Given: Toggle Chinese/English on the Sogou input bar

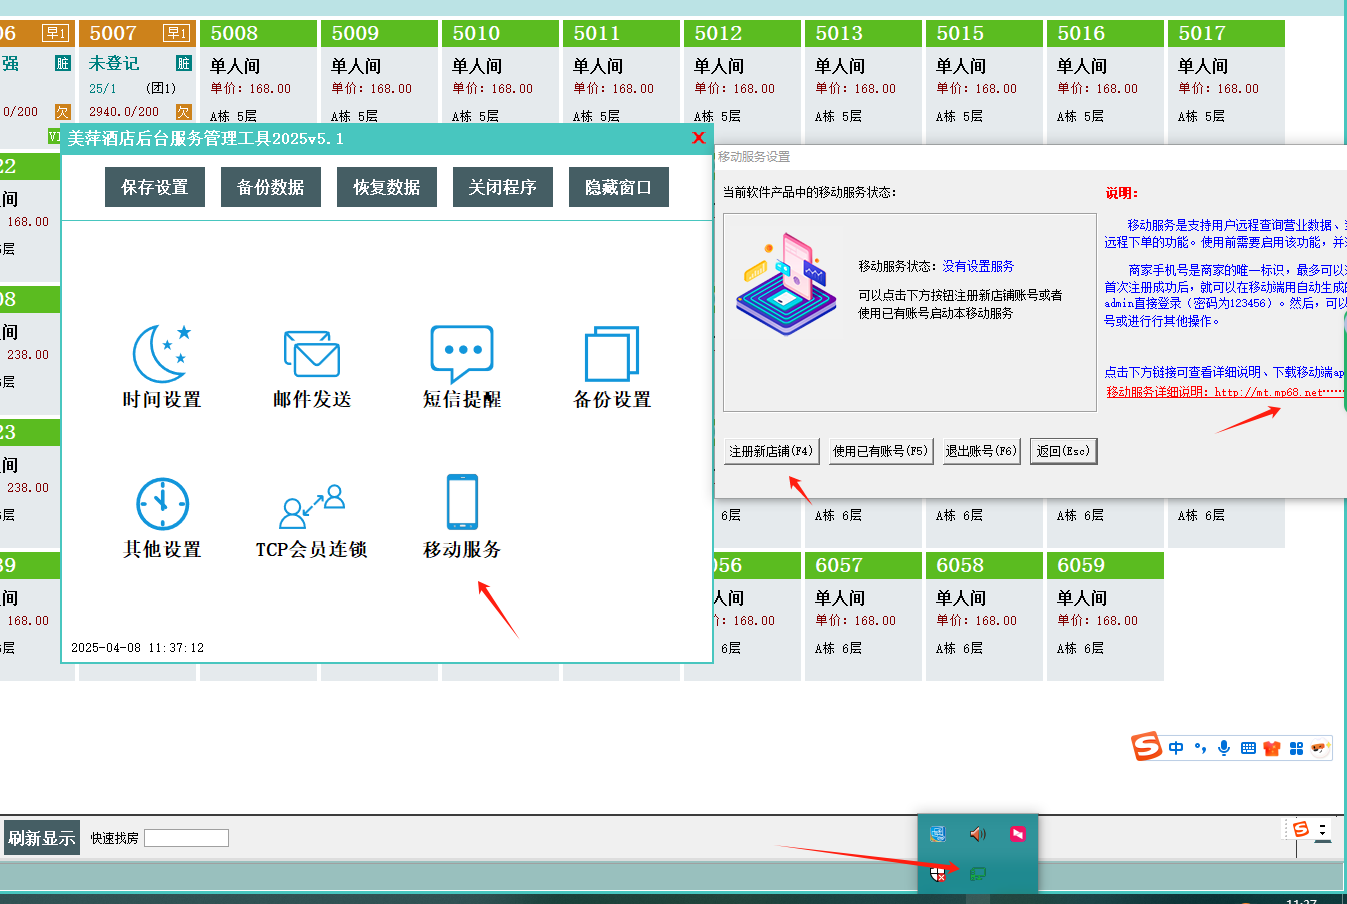Looking at the screenshot, I should [1176, 747].
